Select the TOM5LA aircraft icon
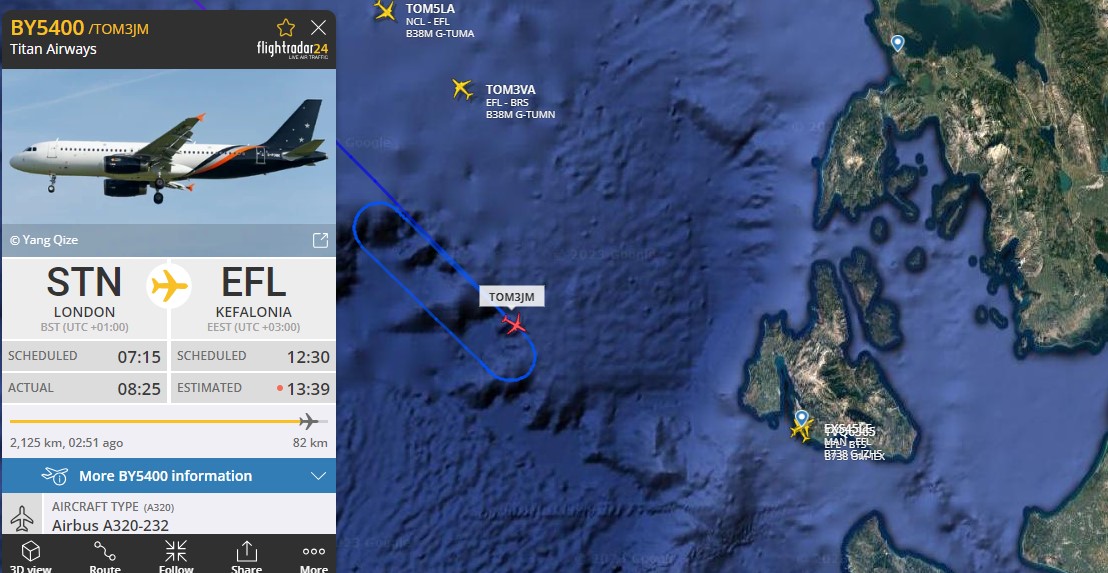Image resolution: width=1108 pixels, height=573 pixels. (x=384, y=11)
